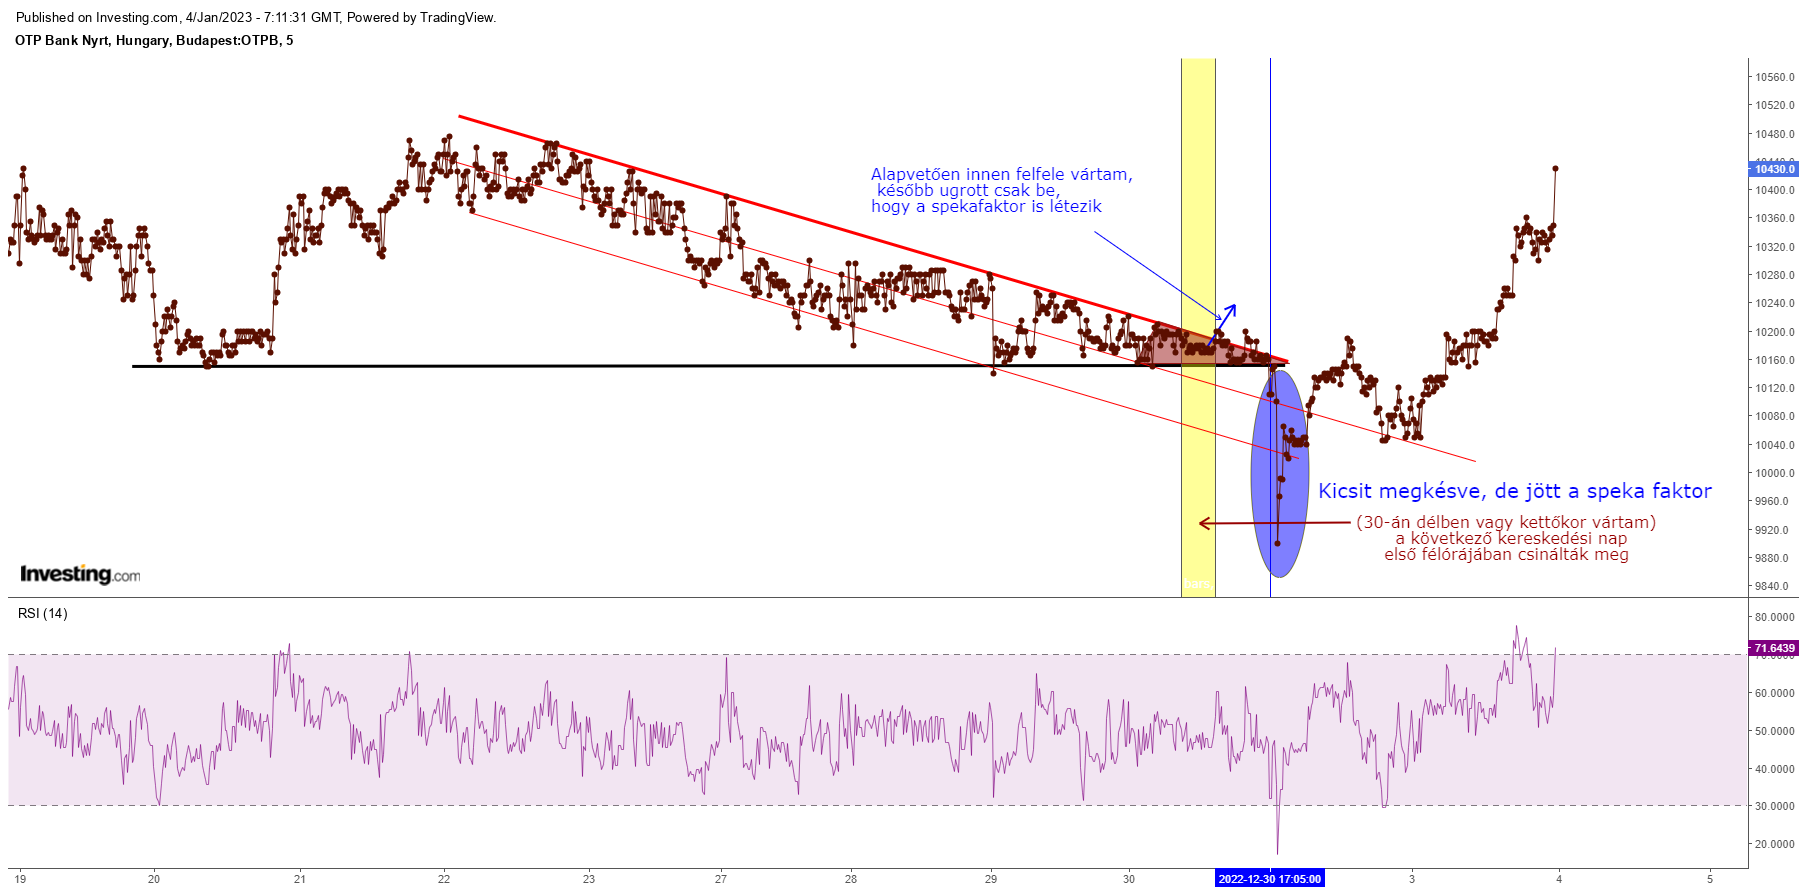Click the Investing.com logo watermark
Image resolution: width=1806 pixels, height=892 pixels.
80,574
